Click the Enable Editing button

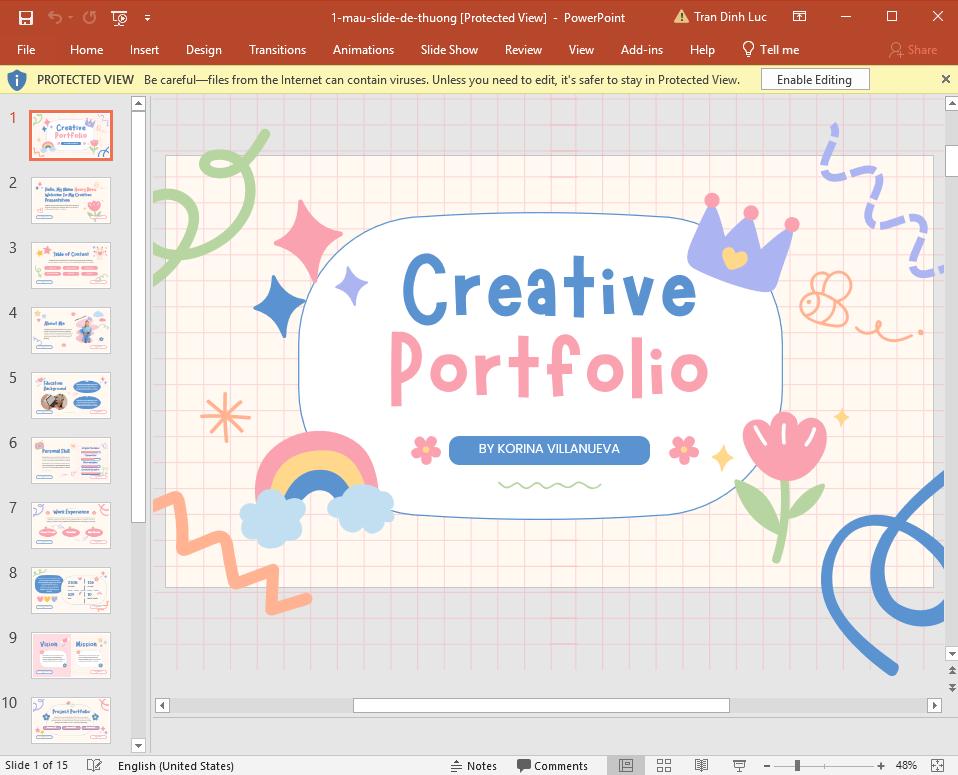click(x=814, y=78)
